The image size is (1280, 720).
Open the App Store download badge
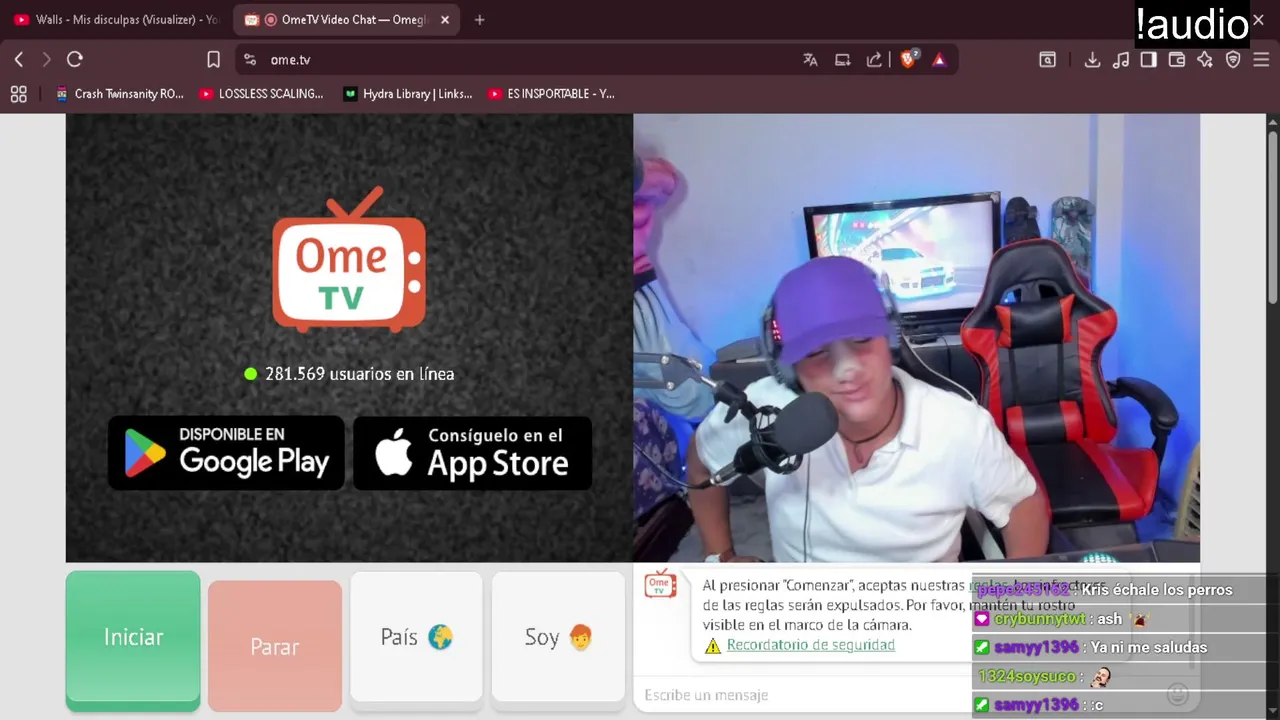472,453
